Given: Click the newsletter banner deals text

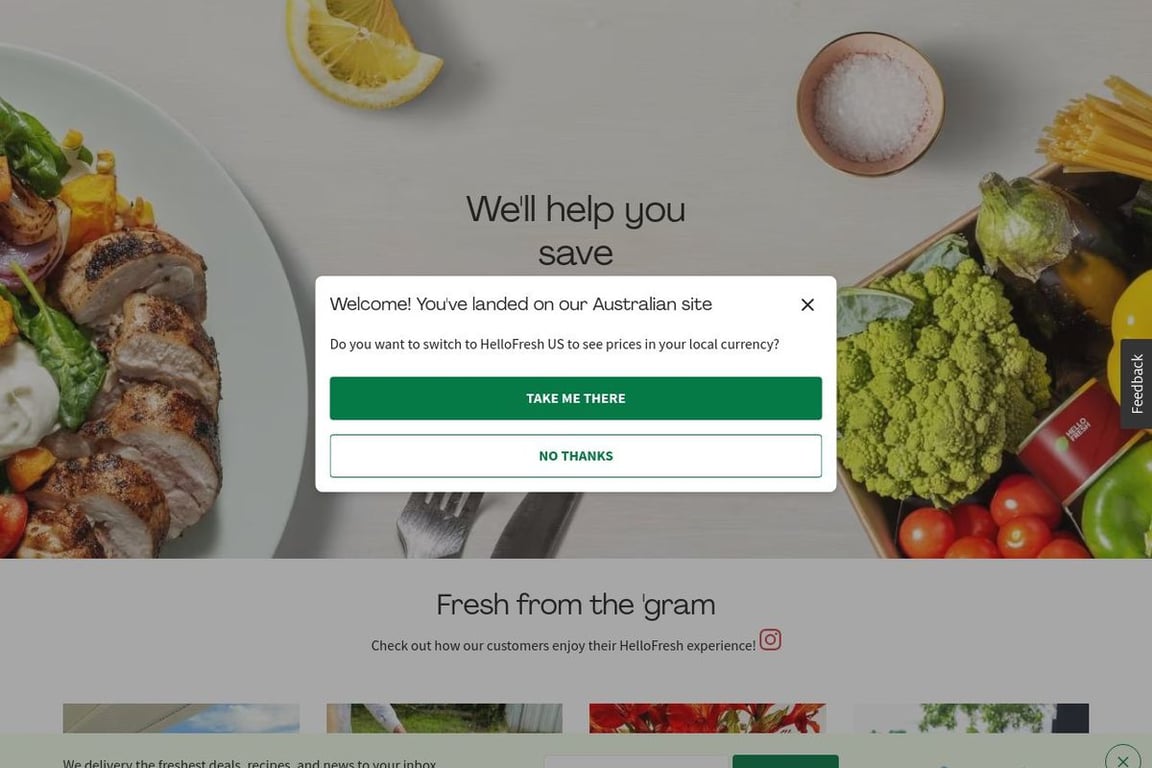Looking at the screenshot, I should (x=250, y=763).
